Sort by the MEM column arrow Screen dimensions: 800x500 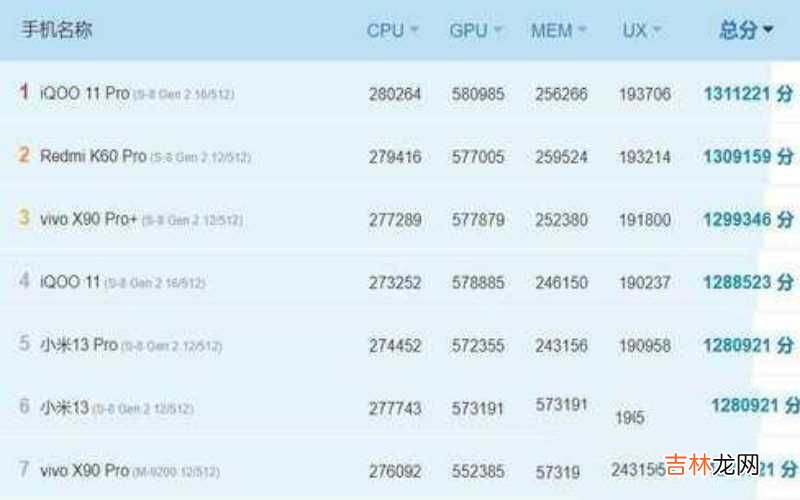pos(582,31)
